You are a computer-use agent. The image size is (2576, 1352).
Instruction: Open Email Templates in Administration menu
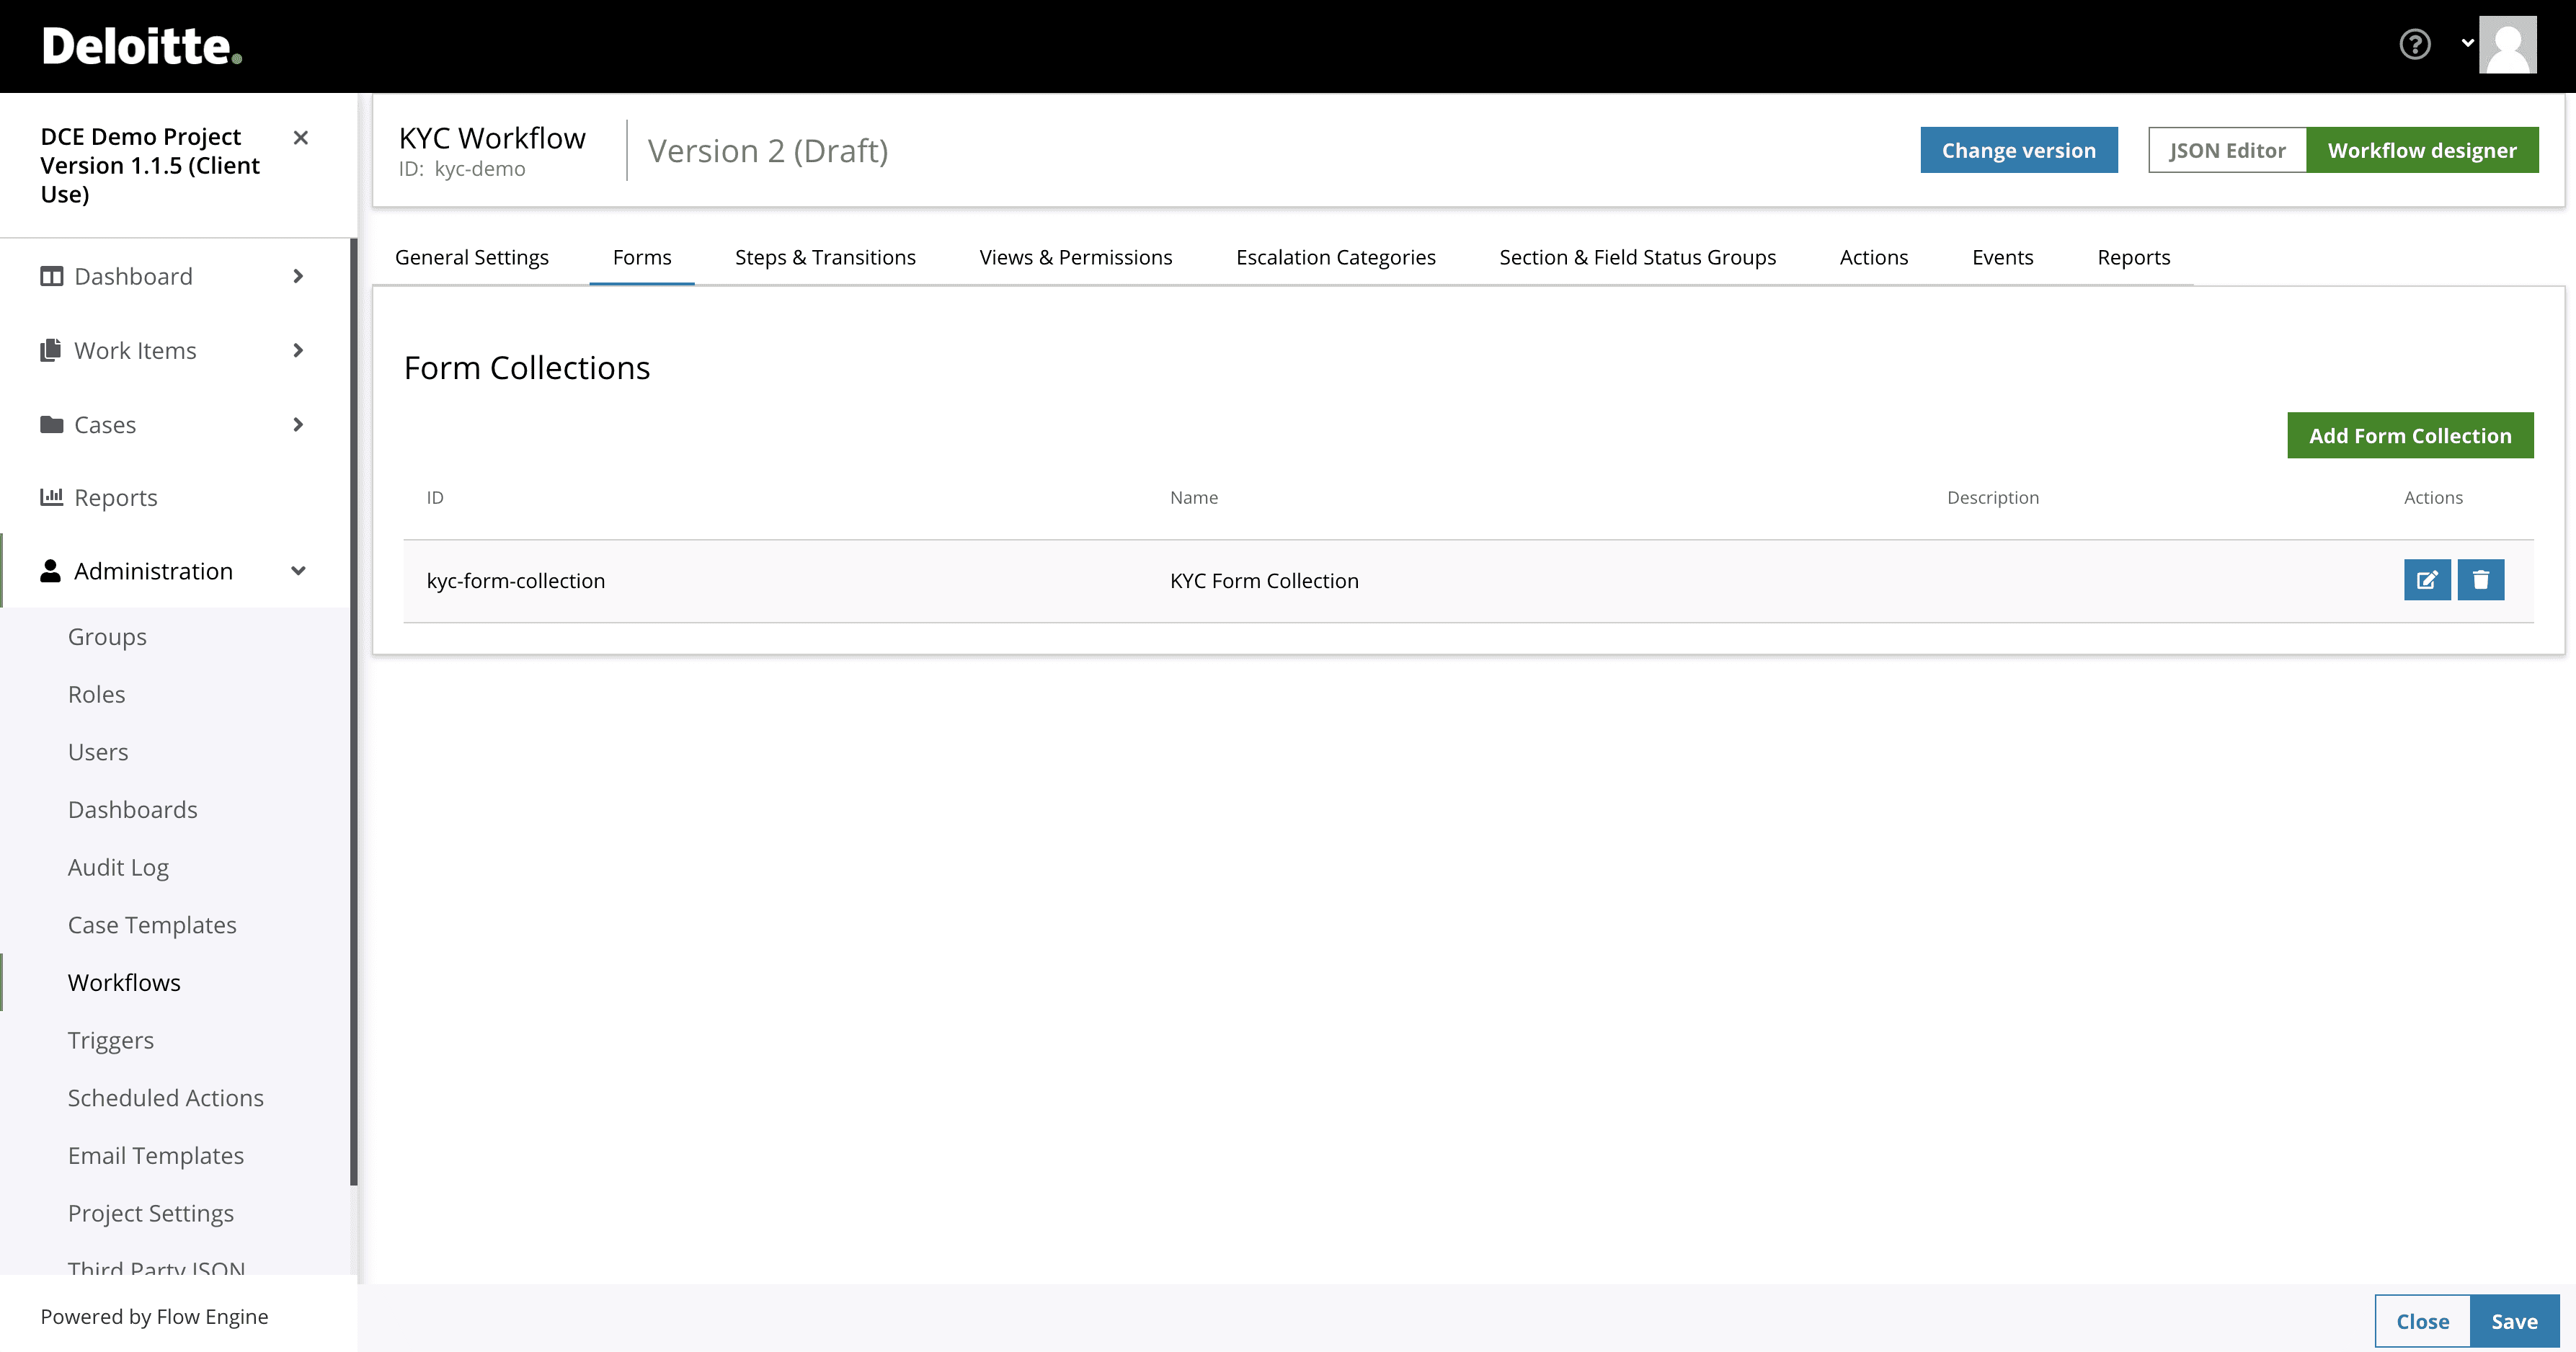156,1155
